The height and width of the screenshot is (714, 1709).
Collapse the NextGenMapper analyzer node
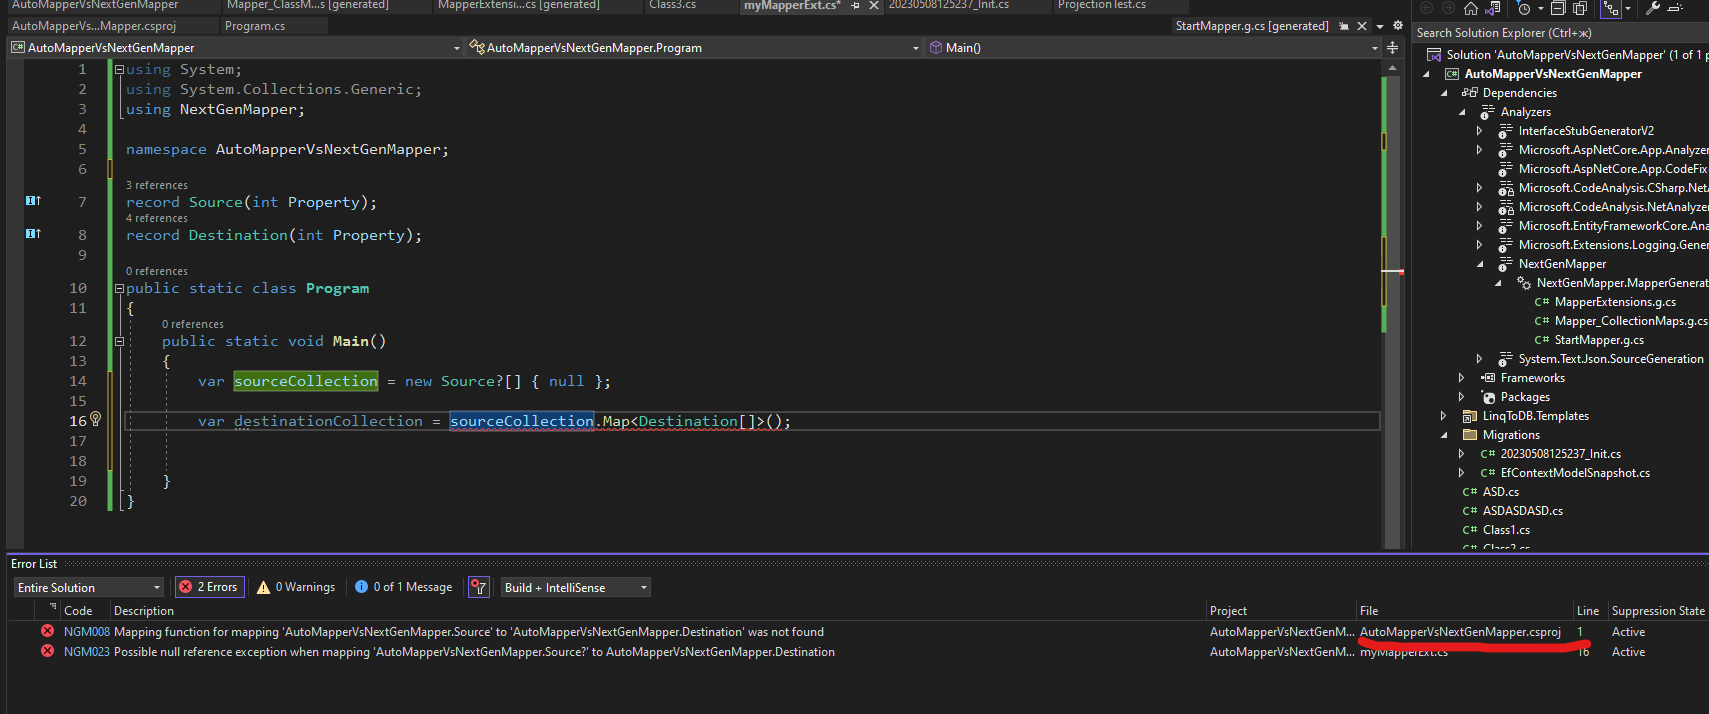[x=1480, y=264]
